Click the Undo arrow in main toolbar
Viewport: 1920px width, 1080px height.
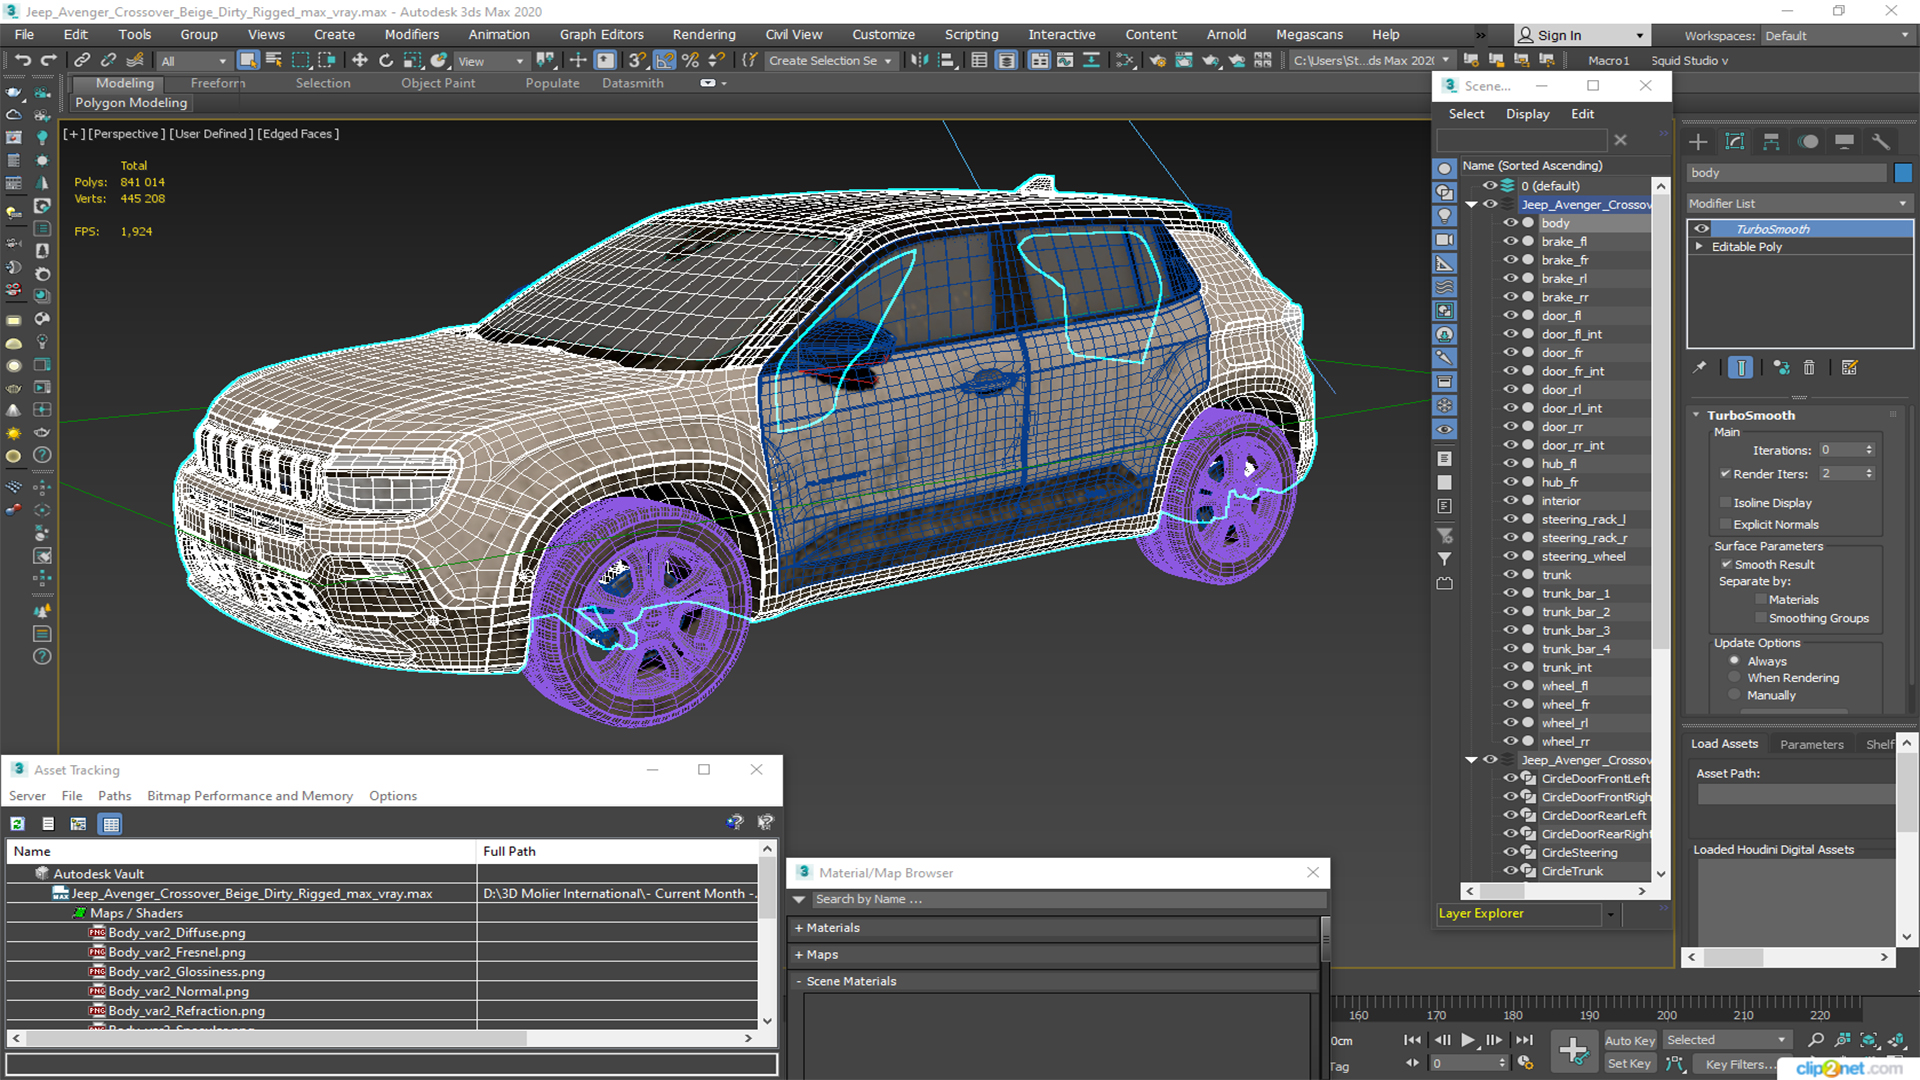pyautogui.click(x=22, y=60)
